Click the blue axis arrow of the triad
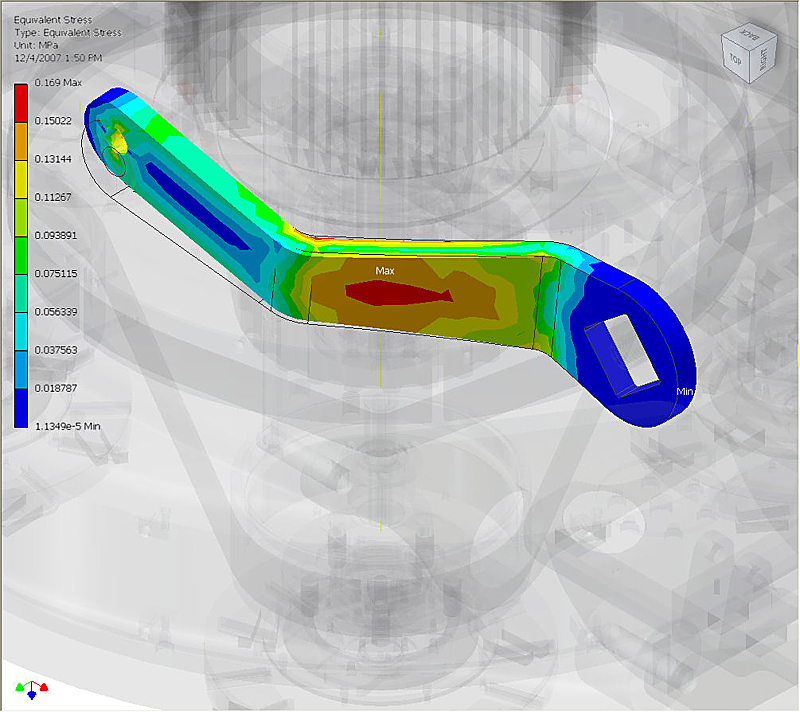Screen dimensions: 800x712 click(x=32, y=694)
